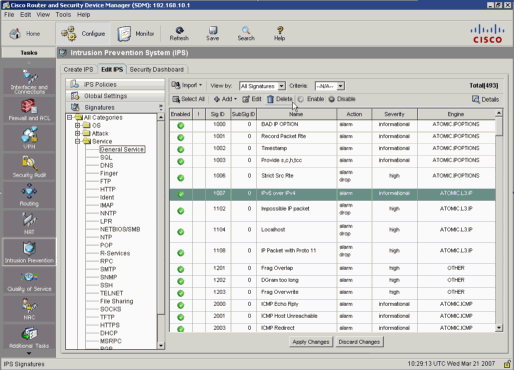Switch to the Create IPS tab

point(78,69)
